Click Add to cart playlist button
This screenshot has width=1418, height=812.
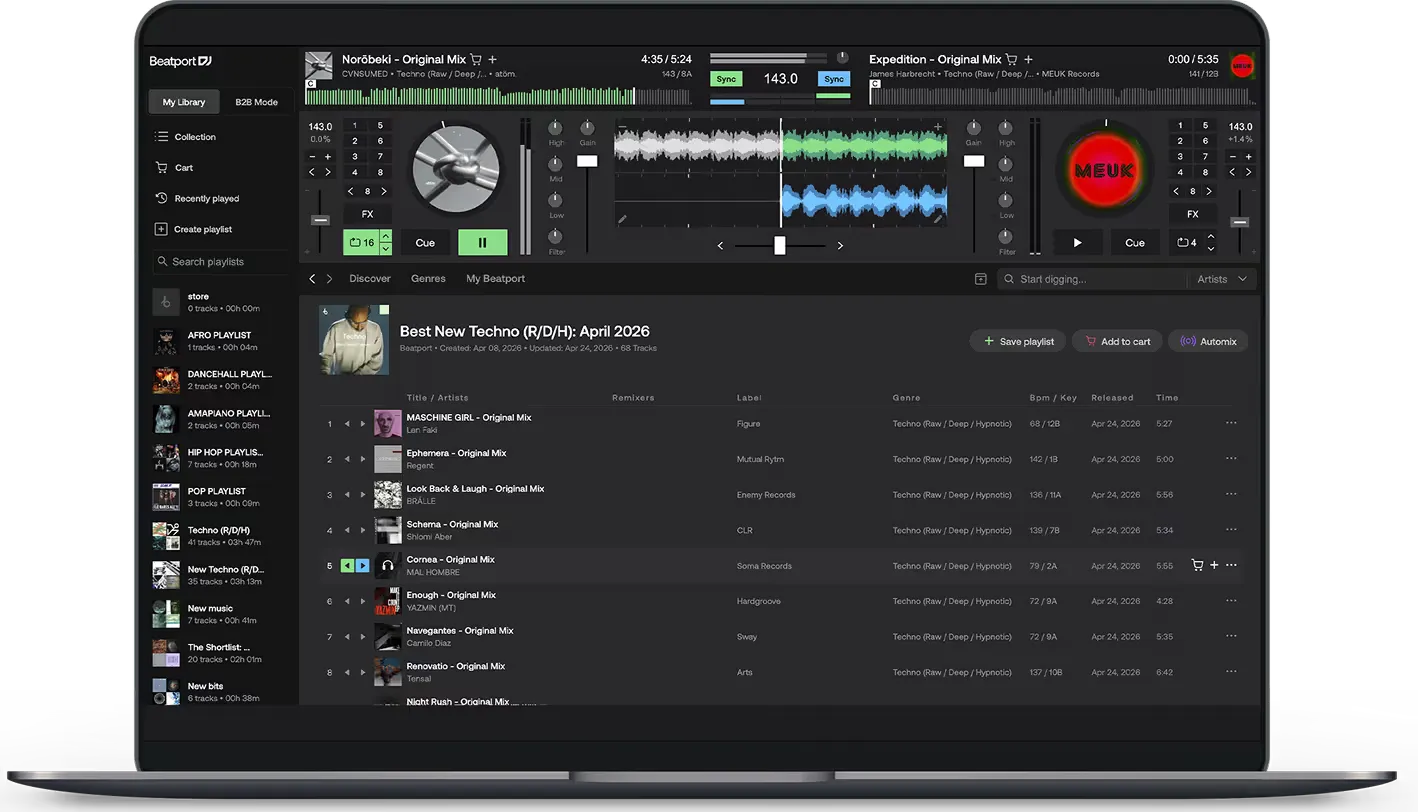pos(1117,341)
